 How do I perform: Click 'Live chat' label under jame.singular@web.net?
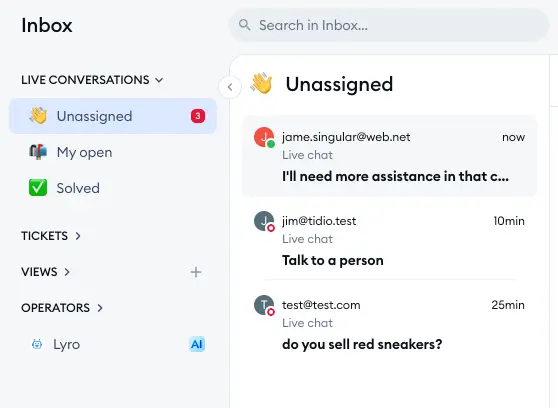click(307, 155)
